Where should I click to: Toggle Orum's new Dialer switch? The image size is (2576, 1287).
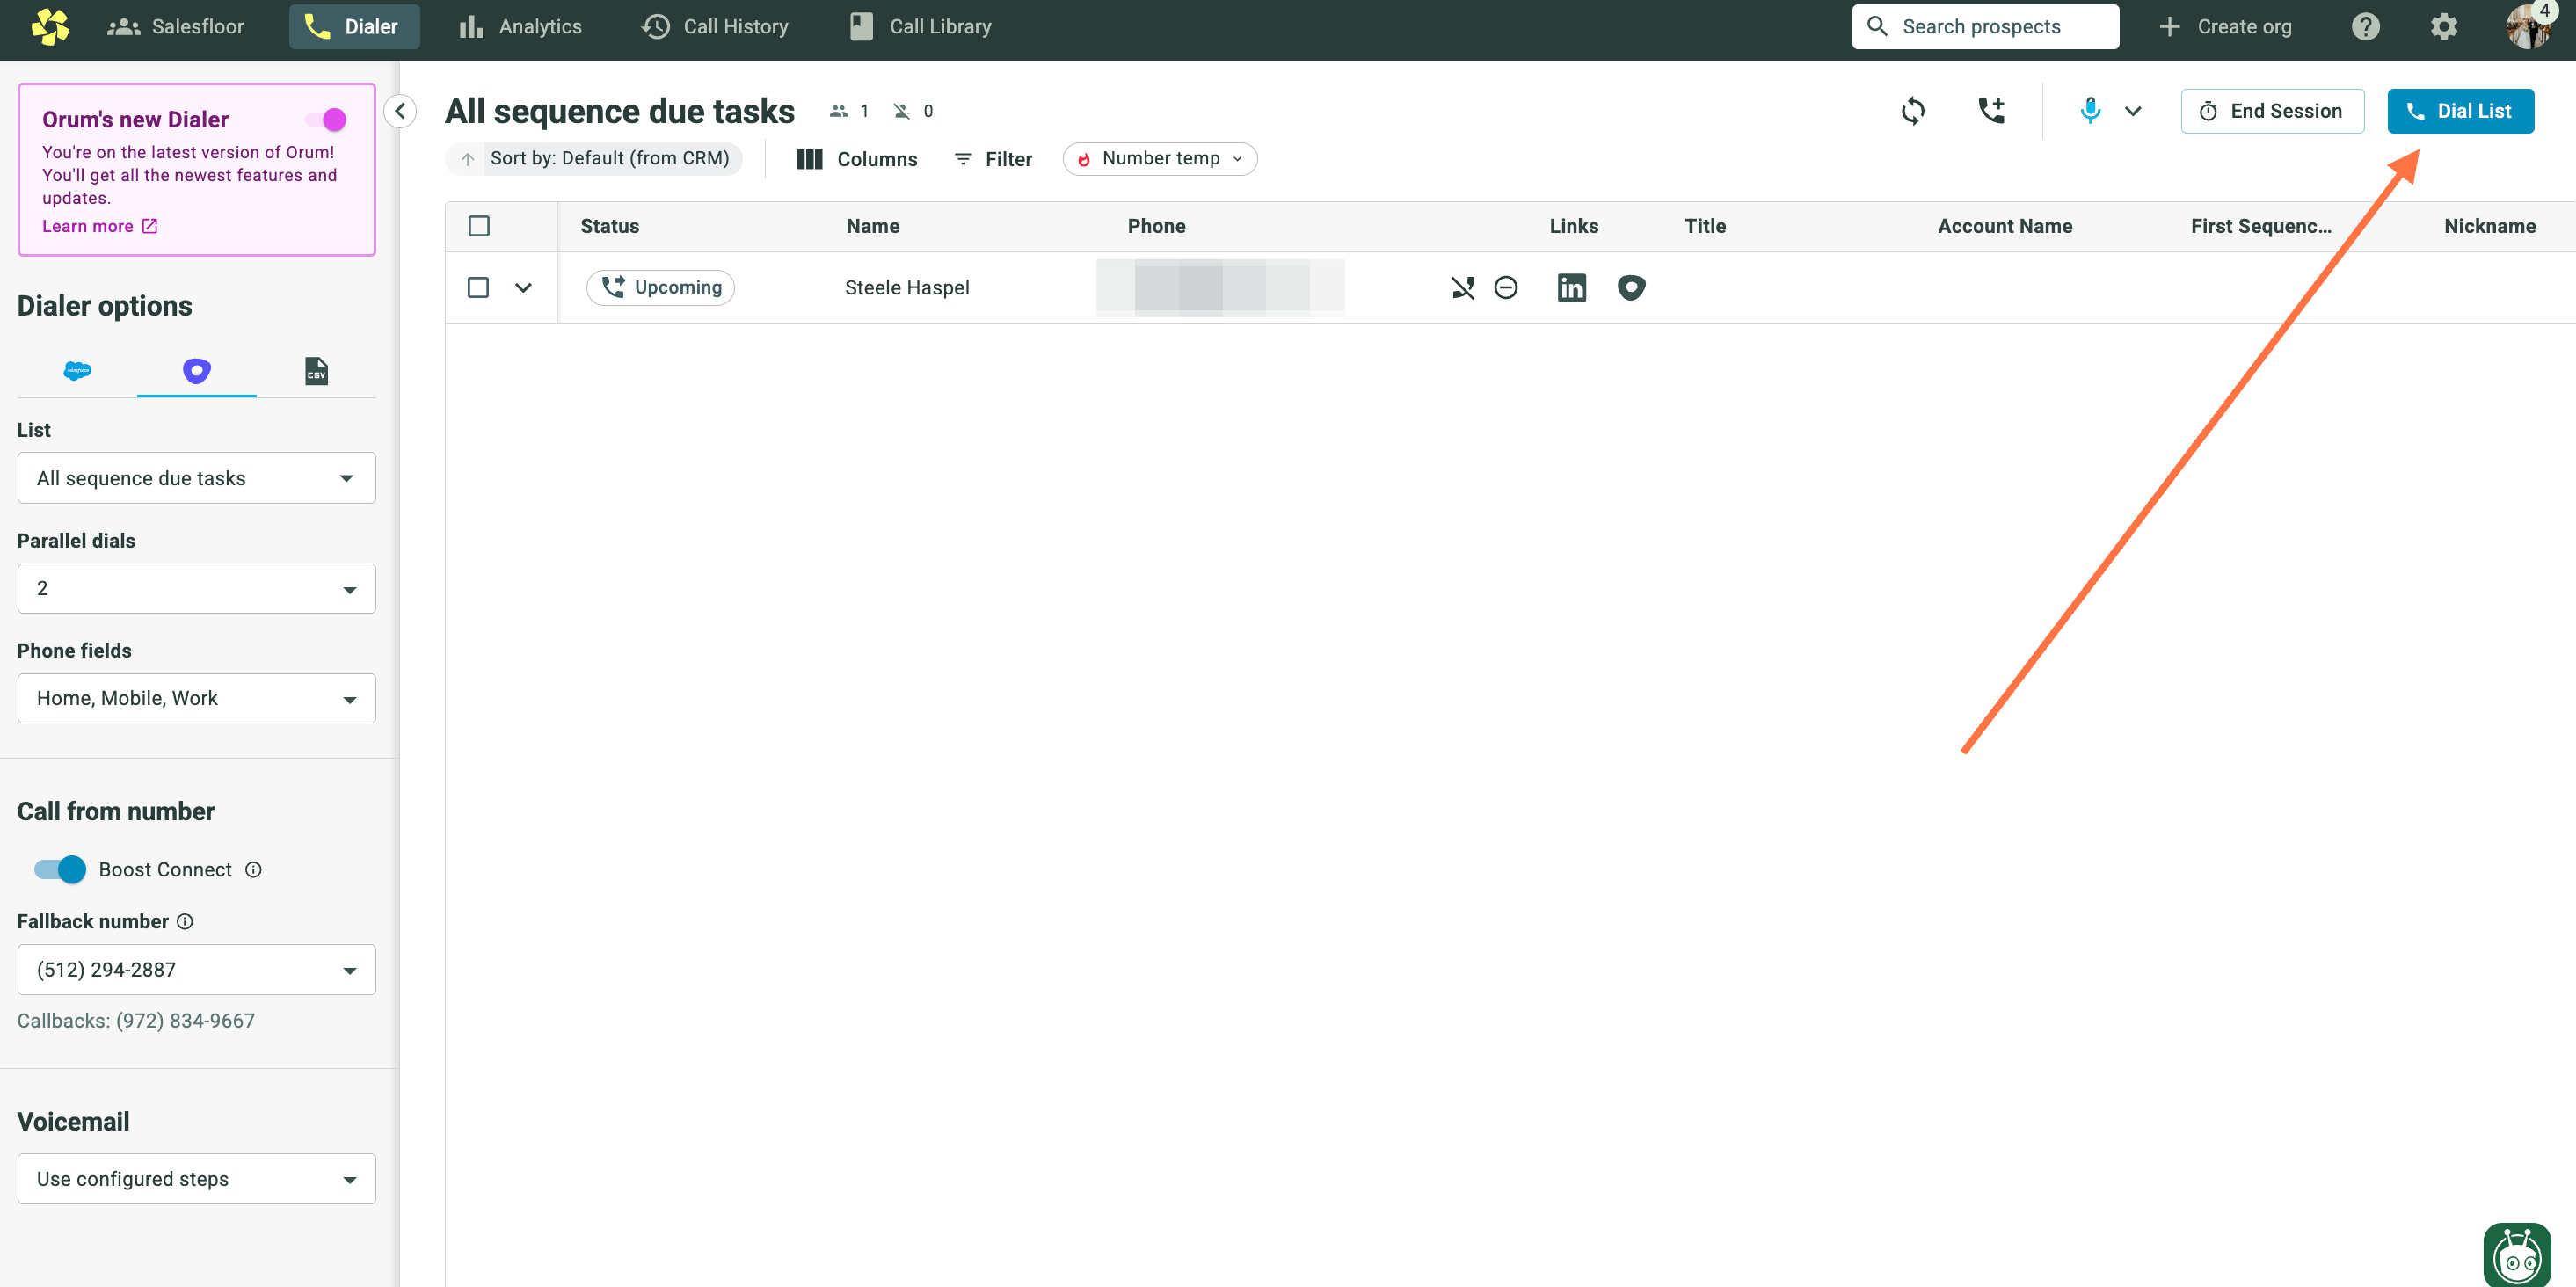[326, 120]
